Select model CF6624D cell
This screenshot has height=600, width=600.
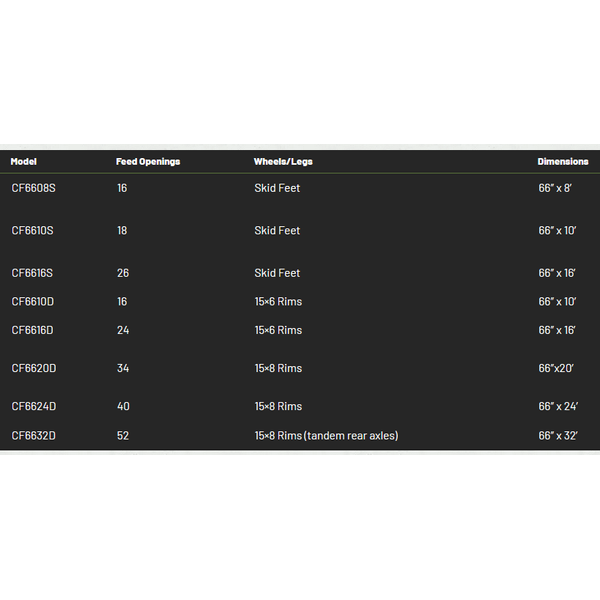(x=34, y=406)
